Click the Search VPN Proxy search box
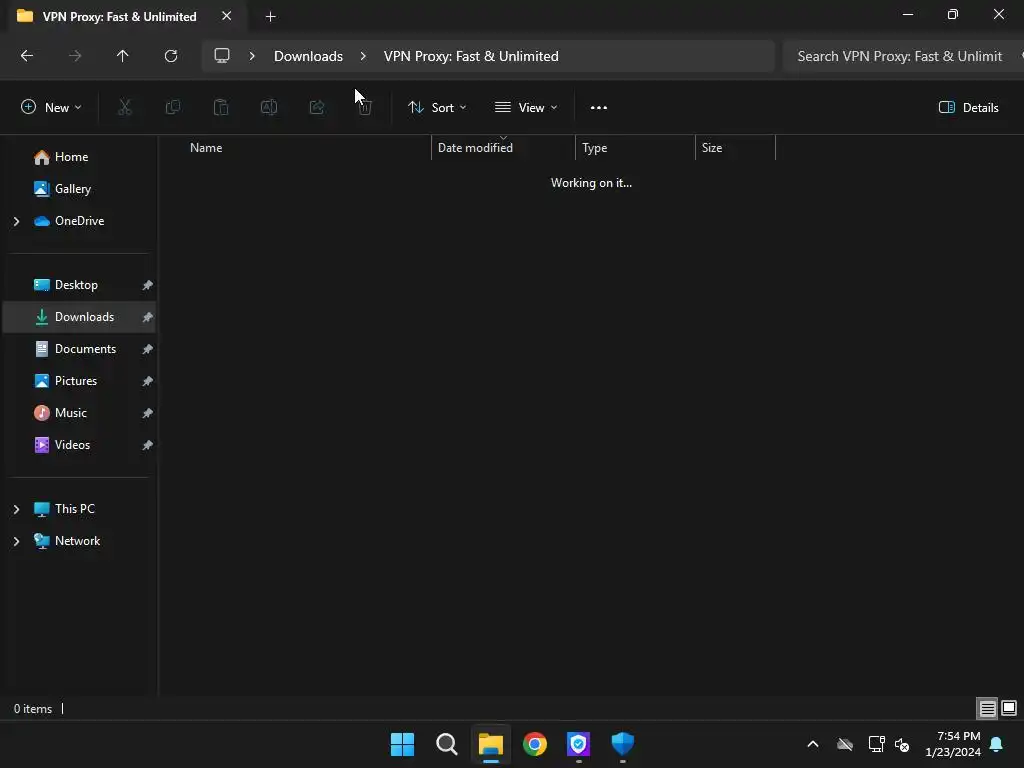This screenshot has height=768, width=1024. pos(903,56)
